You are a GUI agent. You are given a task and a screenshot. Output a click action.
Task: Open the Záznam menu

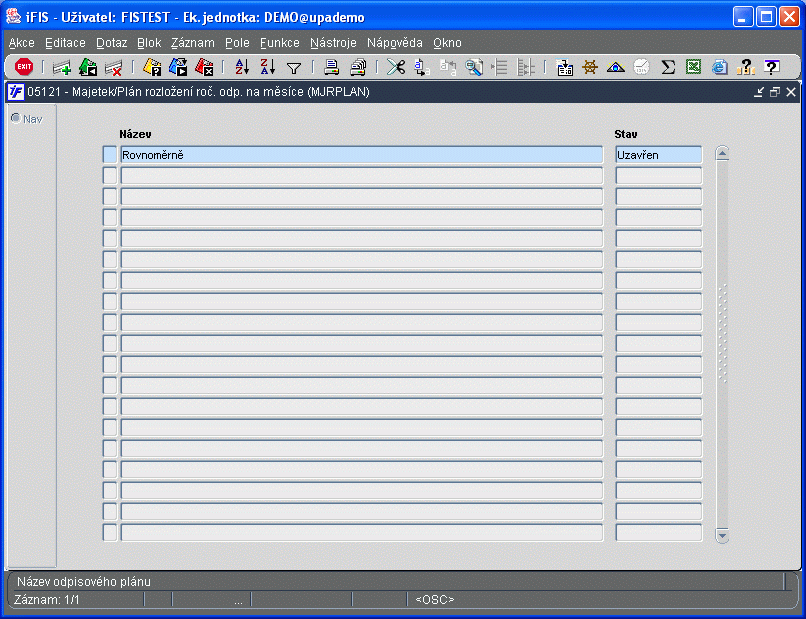(193, 43)
